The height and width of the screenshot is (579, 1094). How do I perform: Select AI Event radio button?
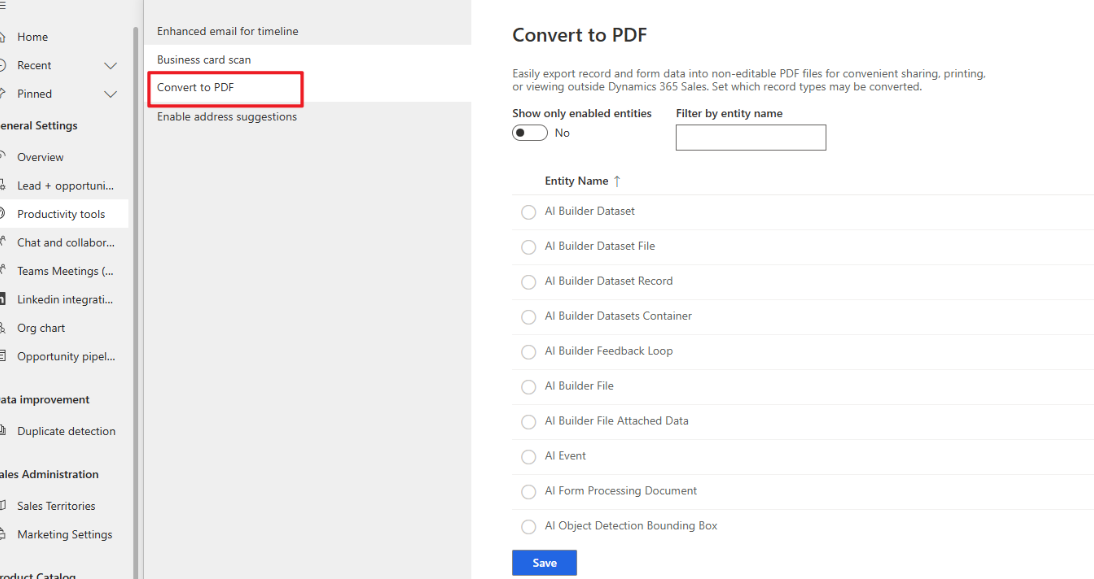tap(529, 456)
